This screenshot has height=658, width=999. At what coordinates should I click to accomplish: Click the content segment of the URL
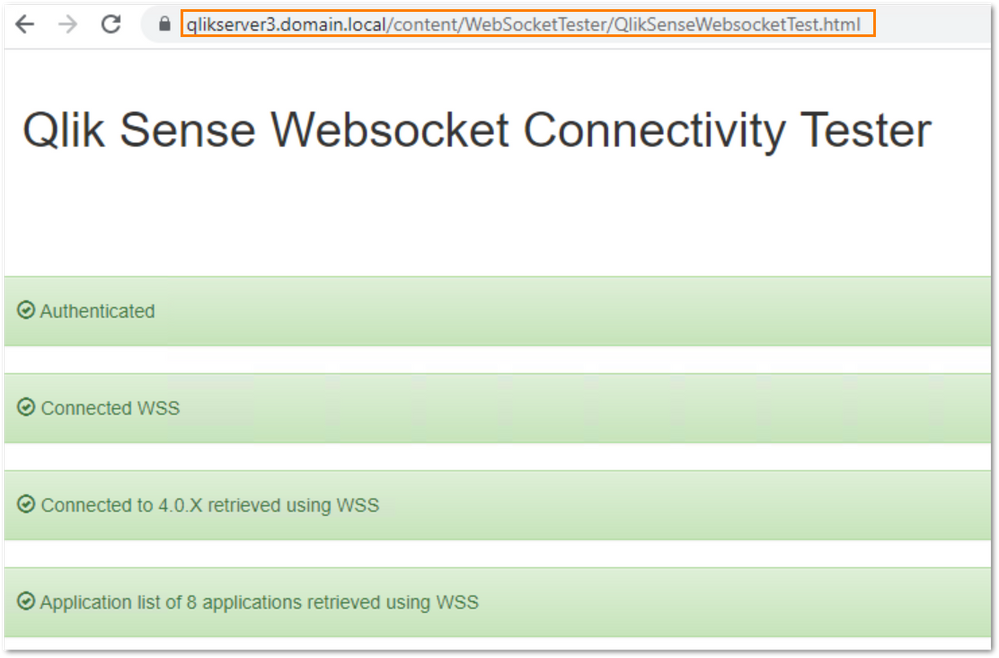point(425,25)
